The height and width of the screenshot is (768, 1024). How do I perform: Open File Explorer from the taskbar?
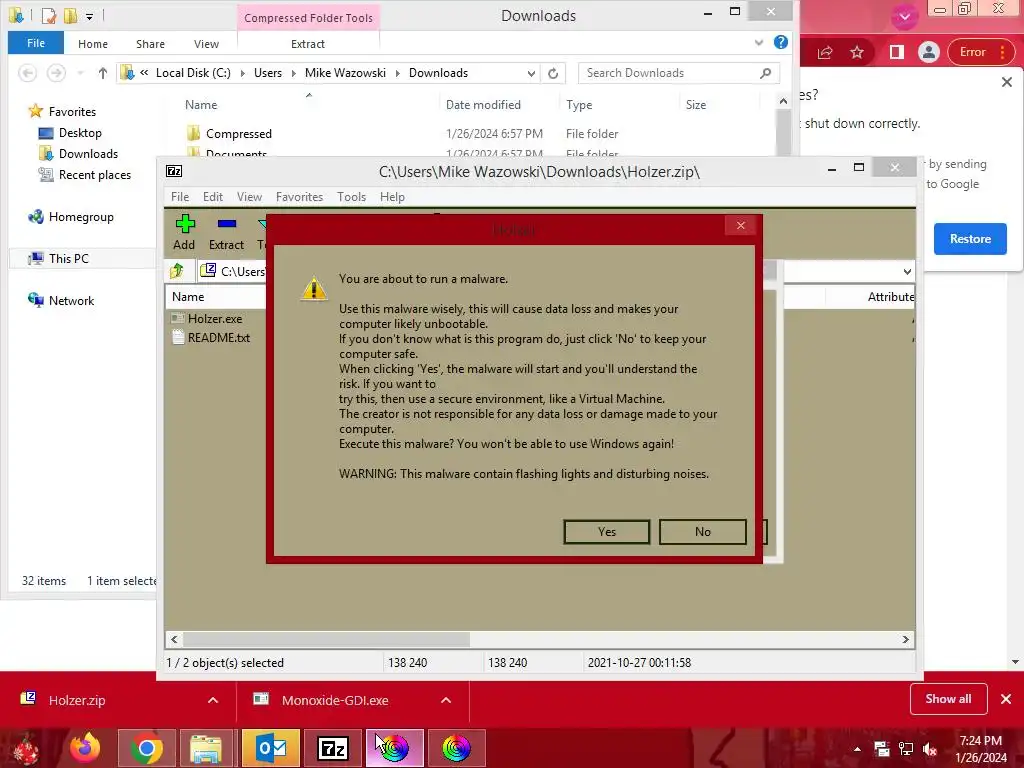click(x=208, y=748)
